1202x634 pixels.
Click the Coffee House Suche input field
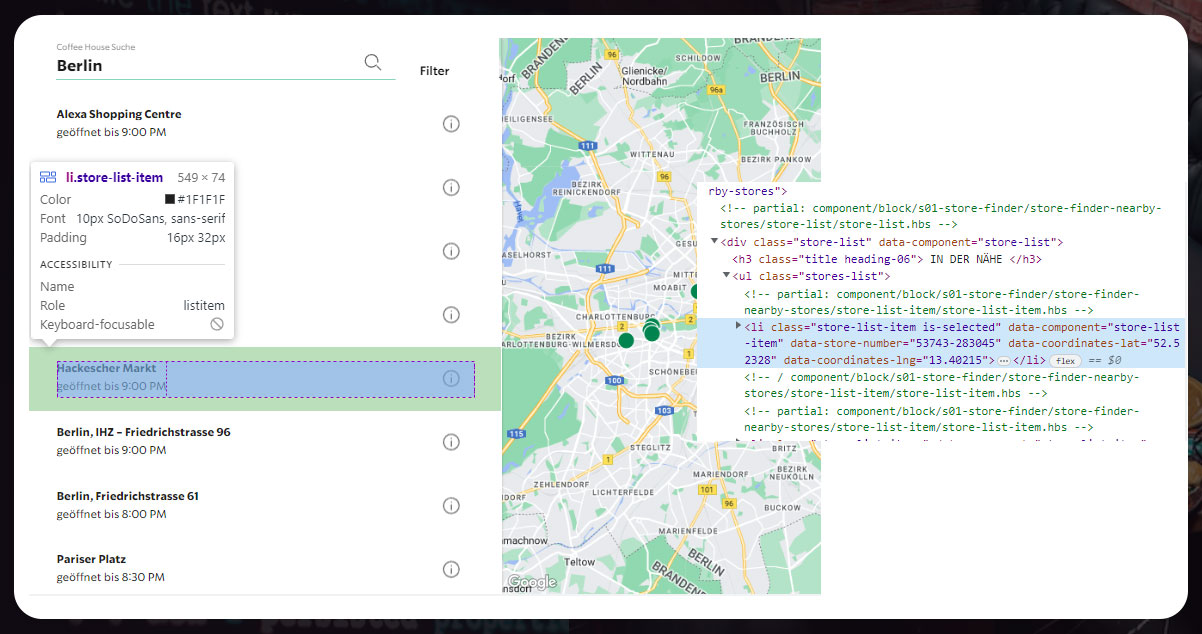tap(205, 66)
